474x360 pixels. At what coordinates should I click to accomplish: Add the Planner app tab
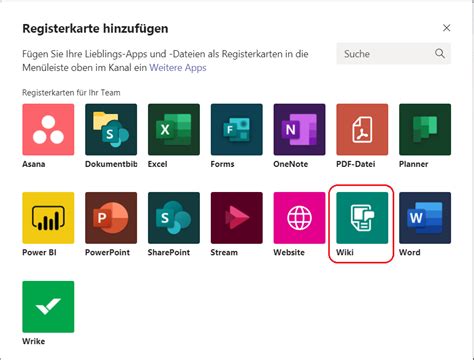425,129
